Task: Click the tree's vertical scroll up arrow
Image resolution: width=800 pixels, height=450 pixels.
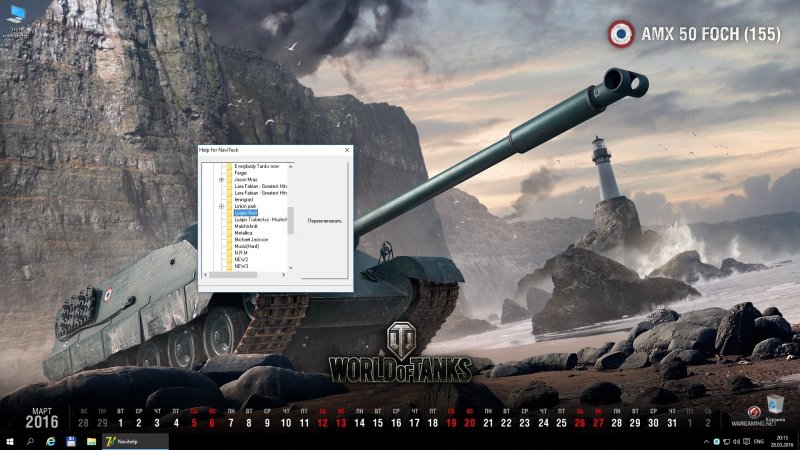Action: tap(290, 166)
